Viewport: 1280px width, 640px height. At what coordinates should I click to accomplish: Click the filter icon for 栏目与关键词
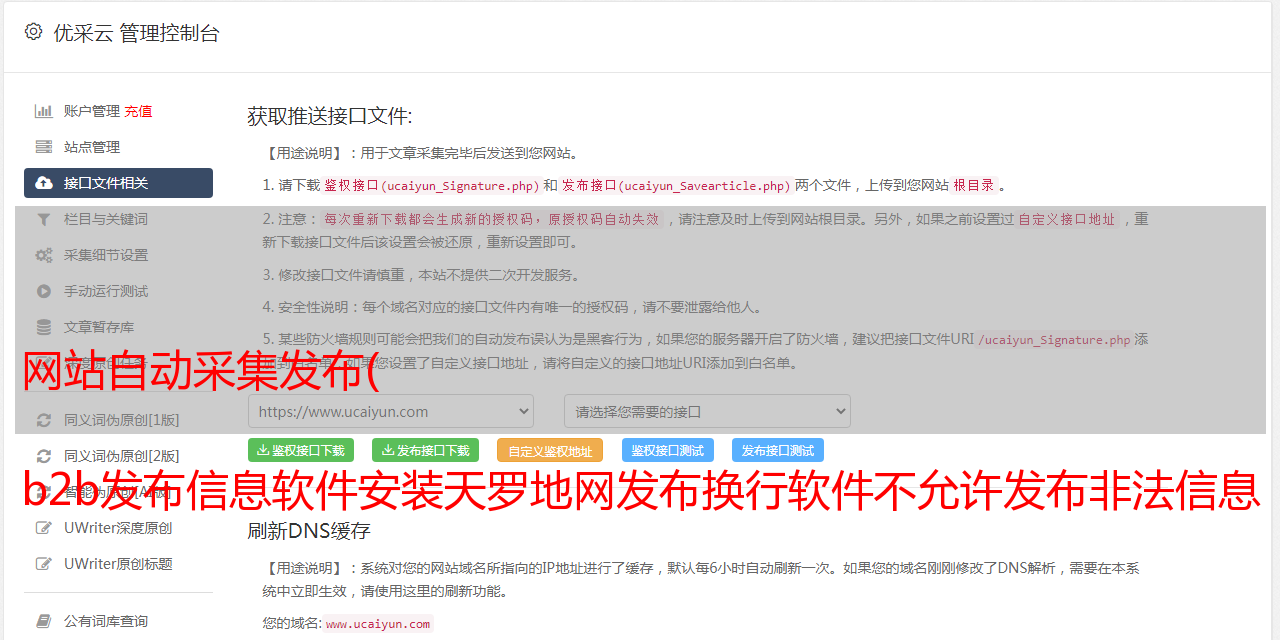(x=44, y=219)
